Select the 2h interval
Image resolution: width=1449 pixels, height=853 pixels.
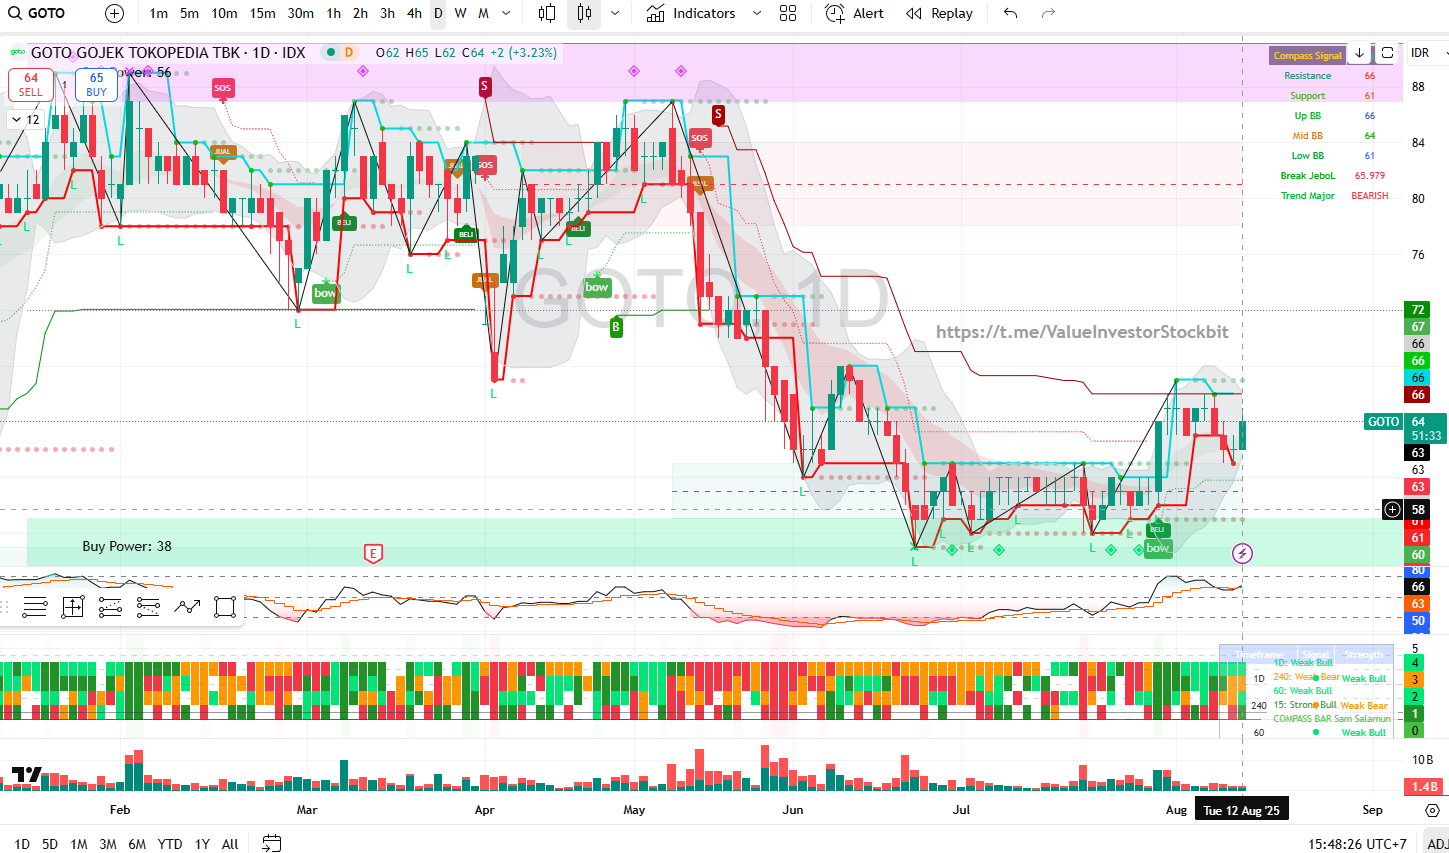point(361,13)
